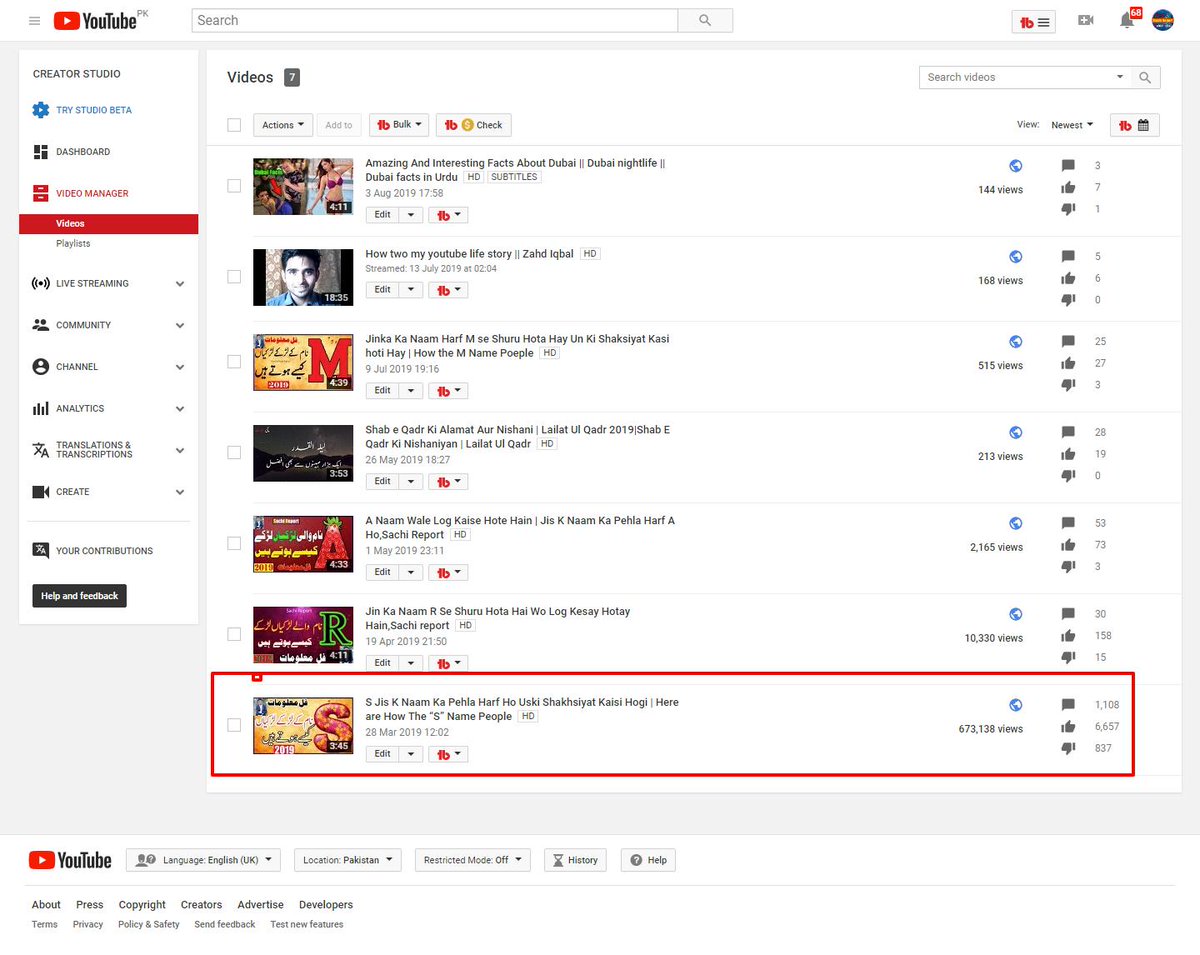Open Edit arrow dropdown for Dubai facts video
The height and width of the screenshot is (955, 1200).
click(411, 215)
